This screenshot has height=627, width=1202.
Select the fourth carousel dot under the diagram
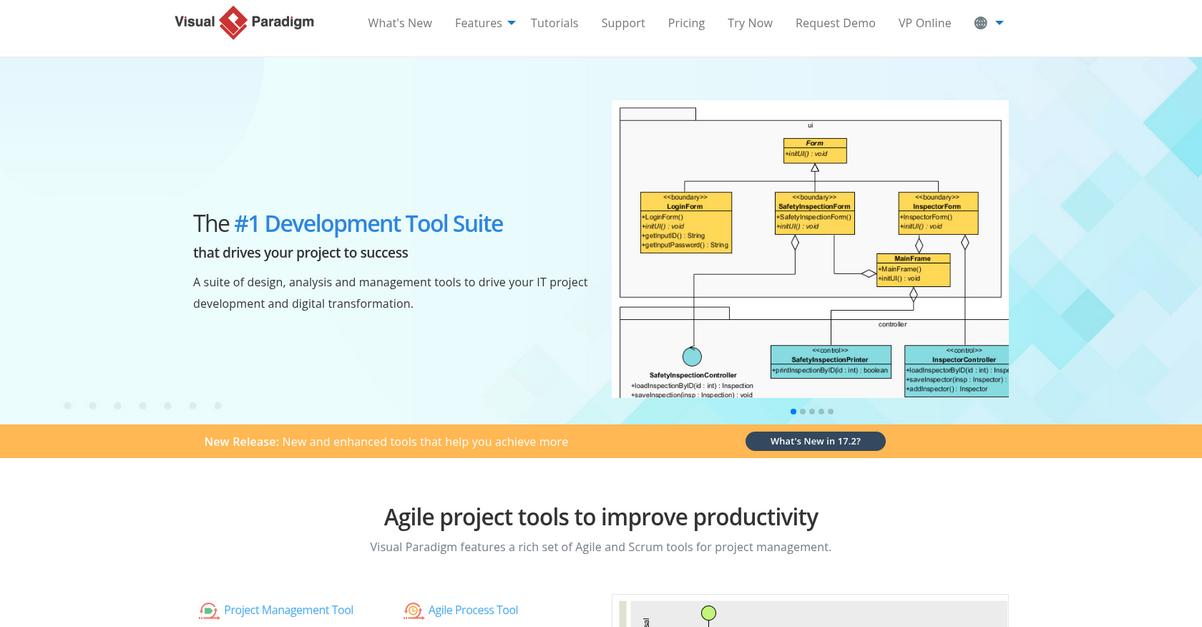pyautogui.click(x=821, y=411)
